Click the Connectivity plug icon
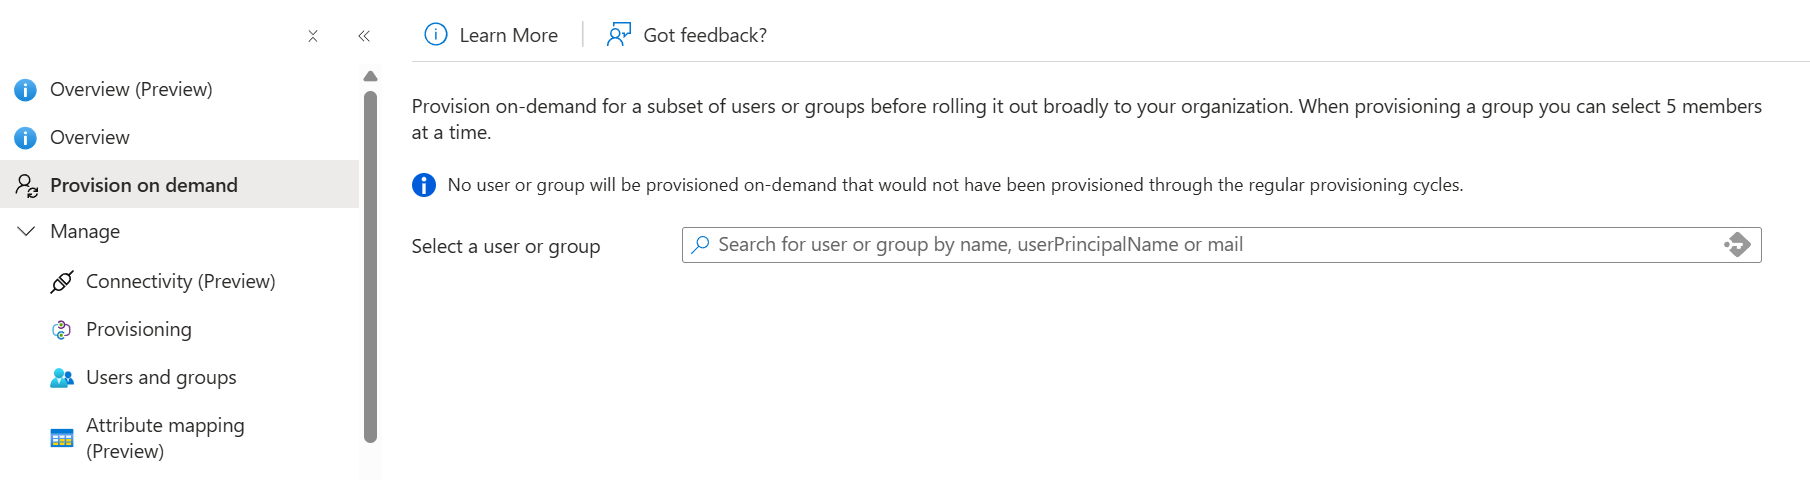 [x=62, y=282]
